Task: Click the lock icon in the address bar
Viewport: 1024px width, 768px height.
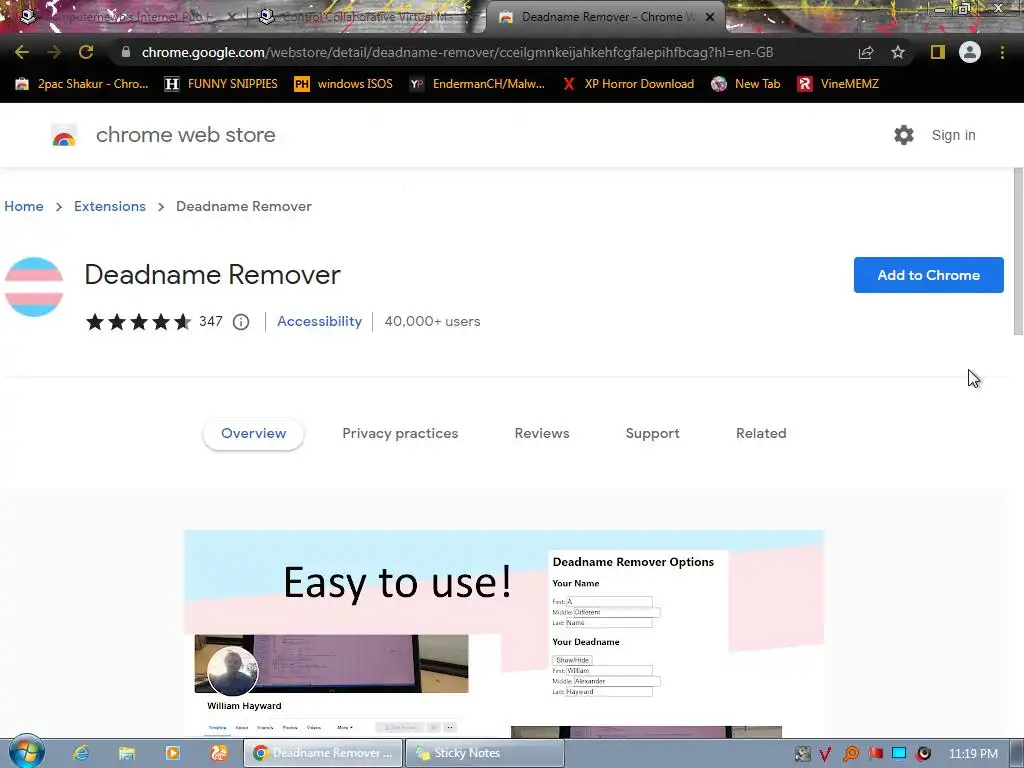Action: 126,52
